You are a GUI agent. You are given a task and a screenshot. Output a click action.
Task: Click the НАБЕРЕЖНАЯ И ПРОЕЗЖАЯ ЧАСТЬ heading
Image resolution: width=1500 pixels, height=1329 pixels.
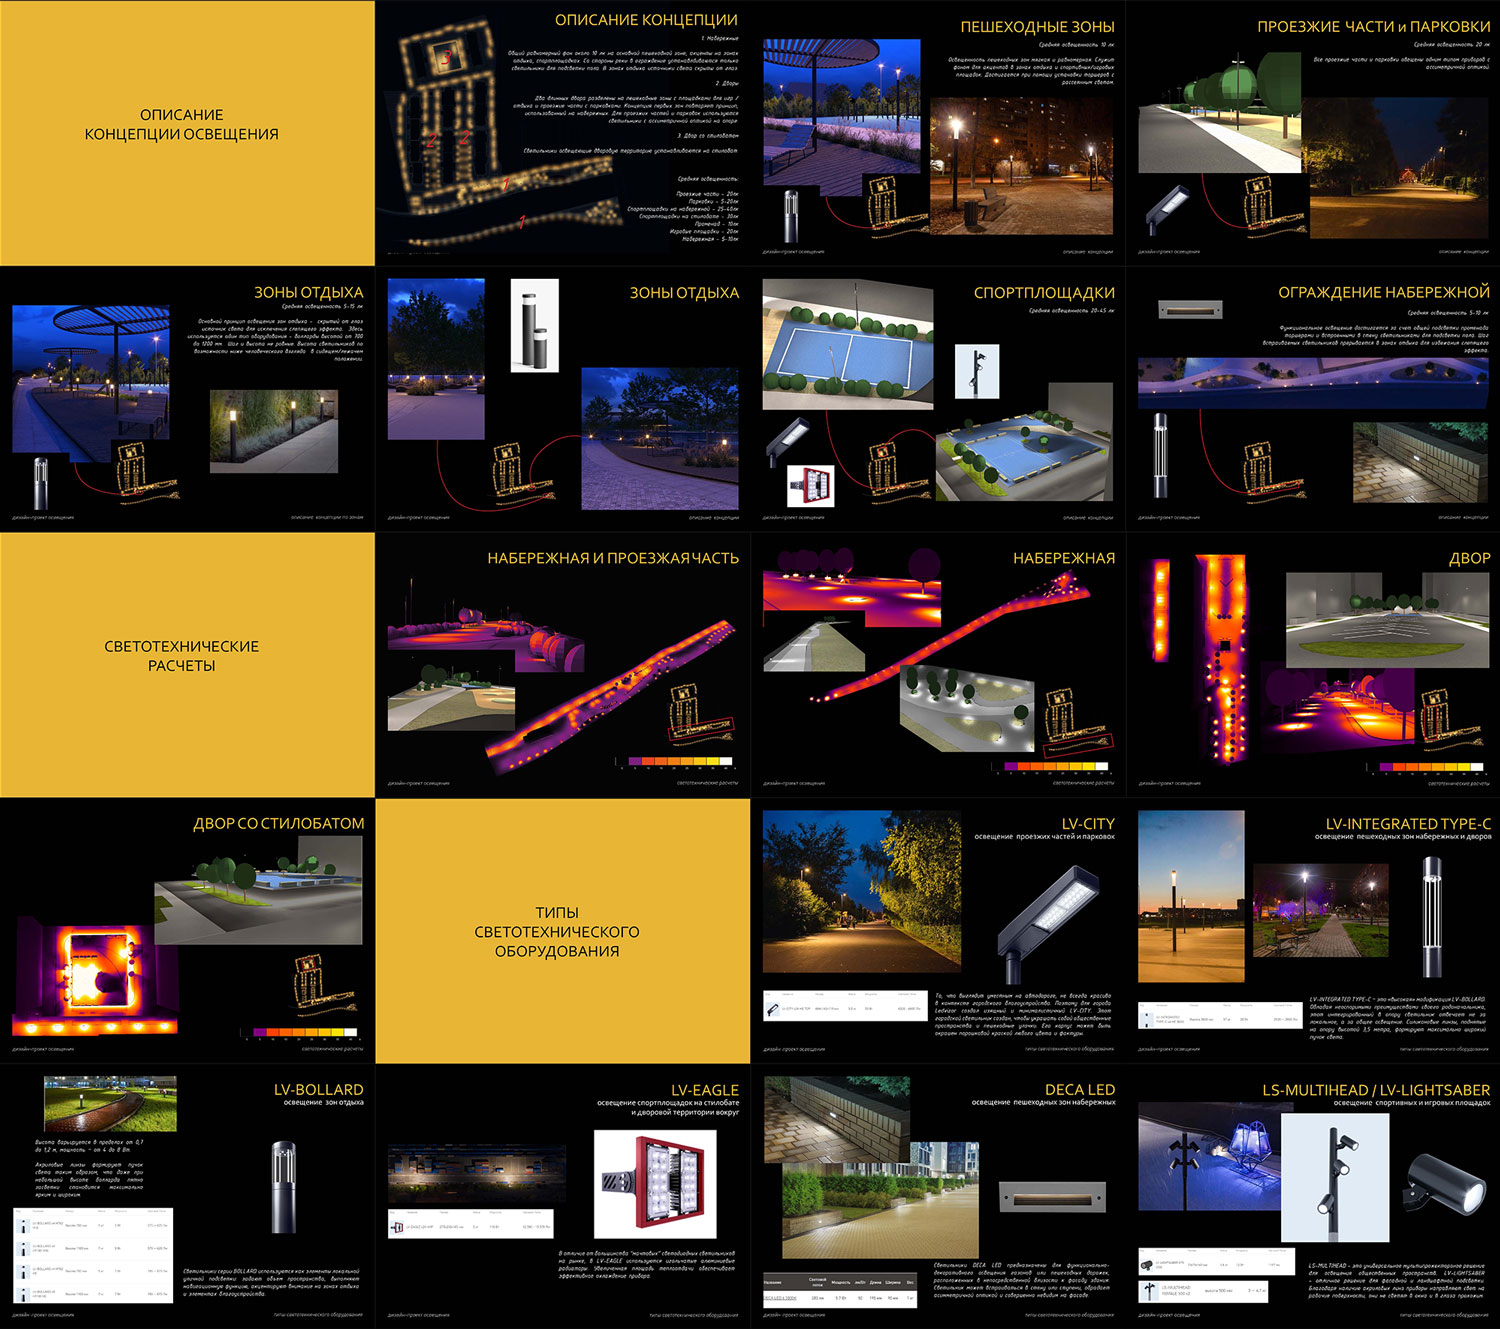pyautogui.click(x=612, y=558)
